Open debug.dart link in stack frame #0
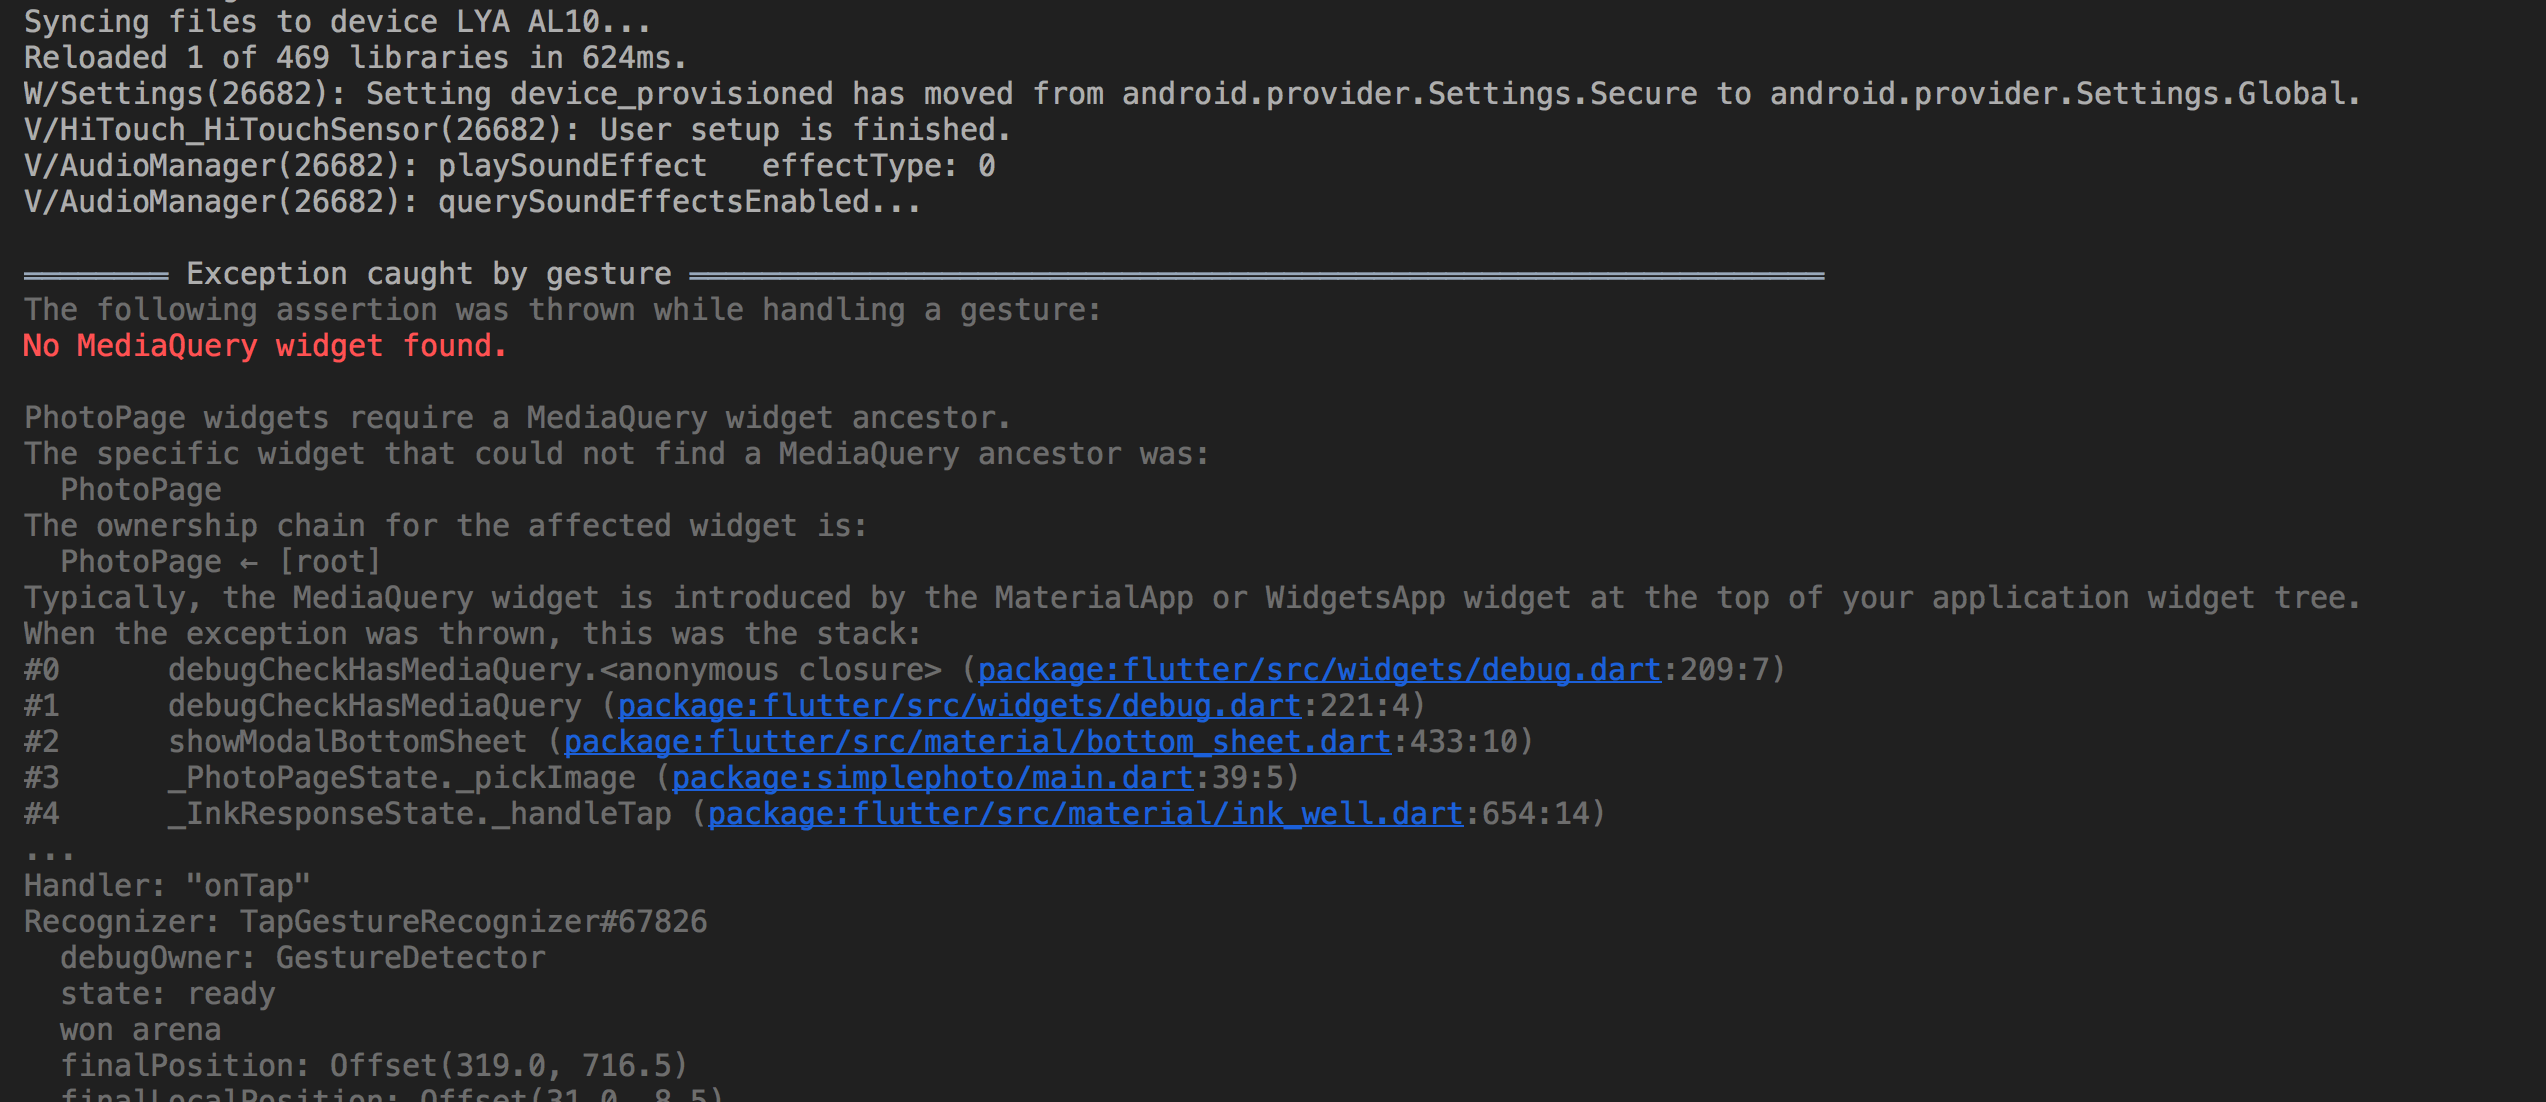Viewport: 2546px width, 1102px height. pos(1318,670)
